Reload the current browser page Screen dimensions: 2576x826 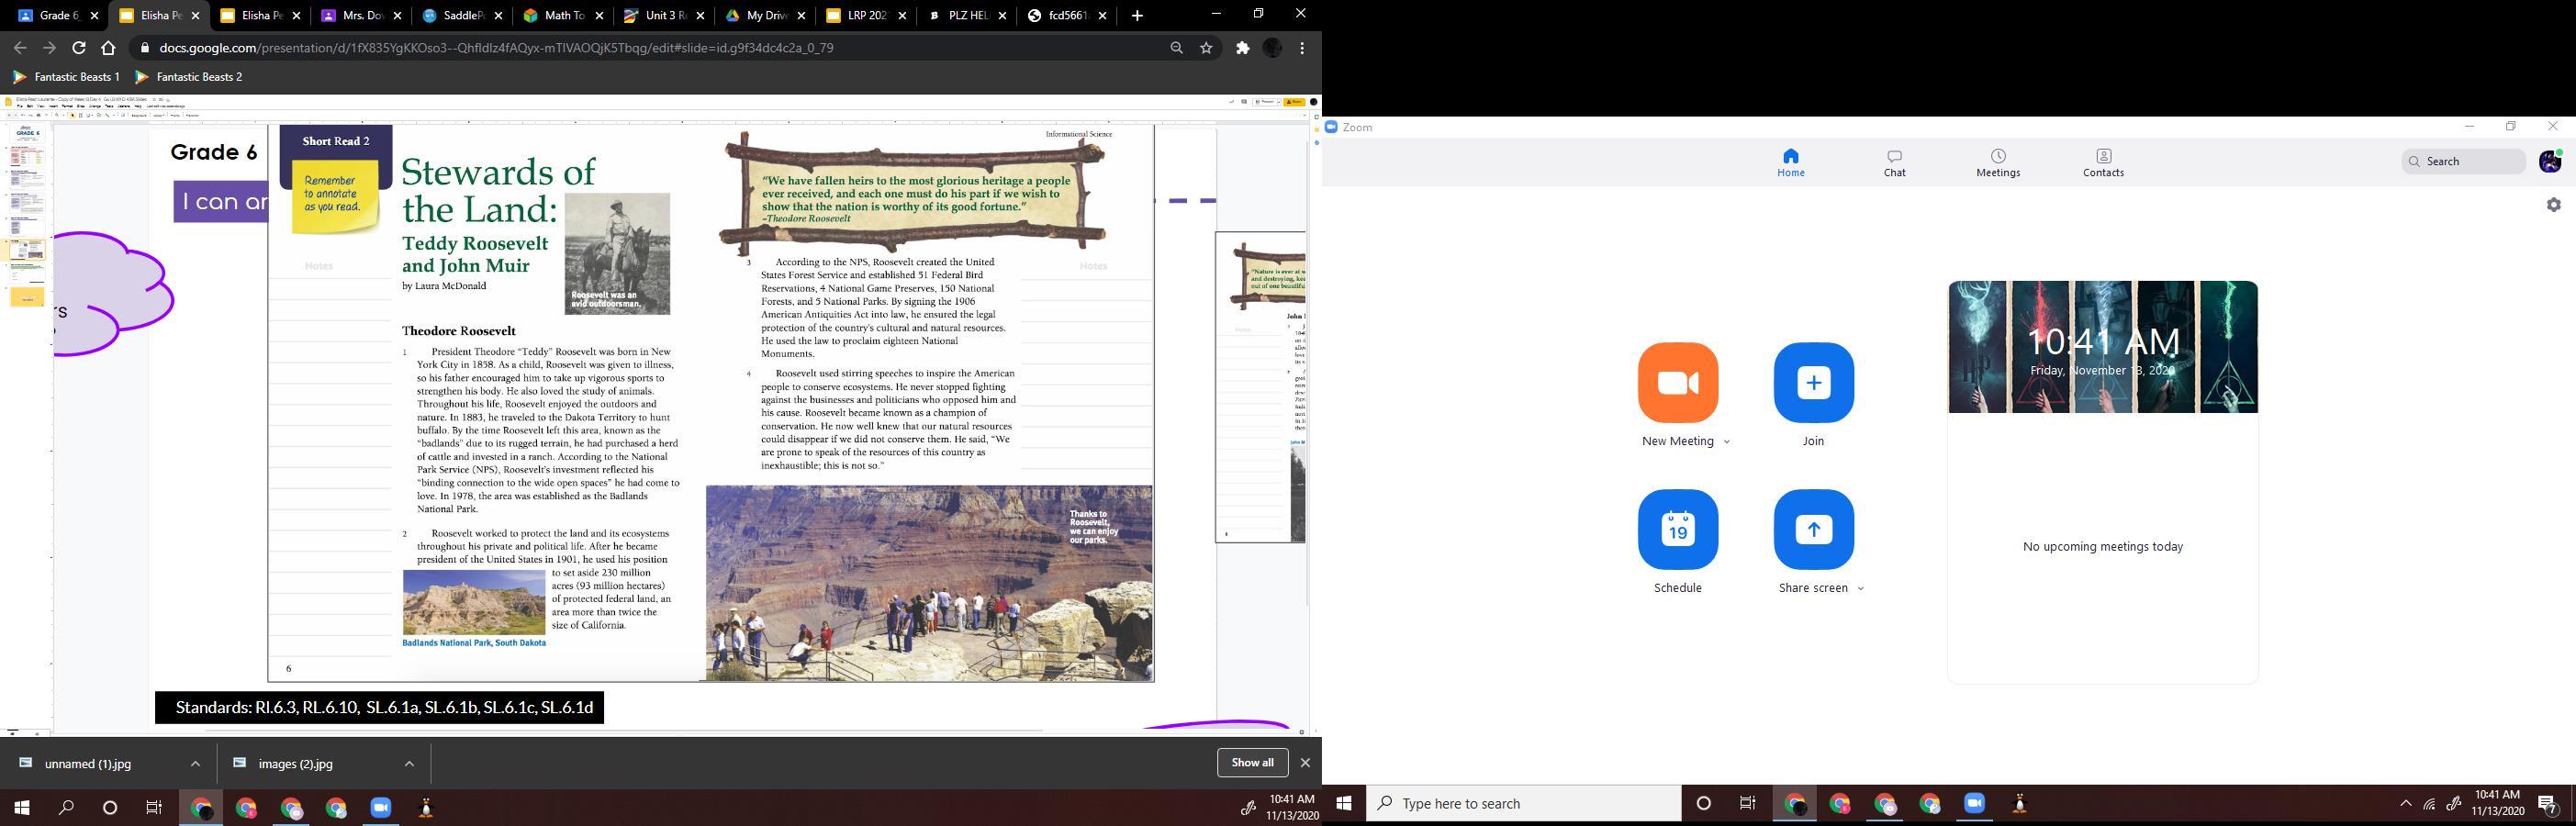(x=78, y=48)
